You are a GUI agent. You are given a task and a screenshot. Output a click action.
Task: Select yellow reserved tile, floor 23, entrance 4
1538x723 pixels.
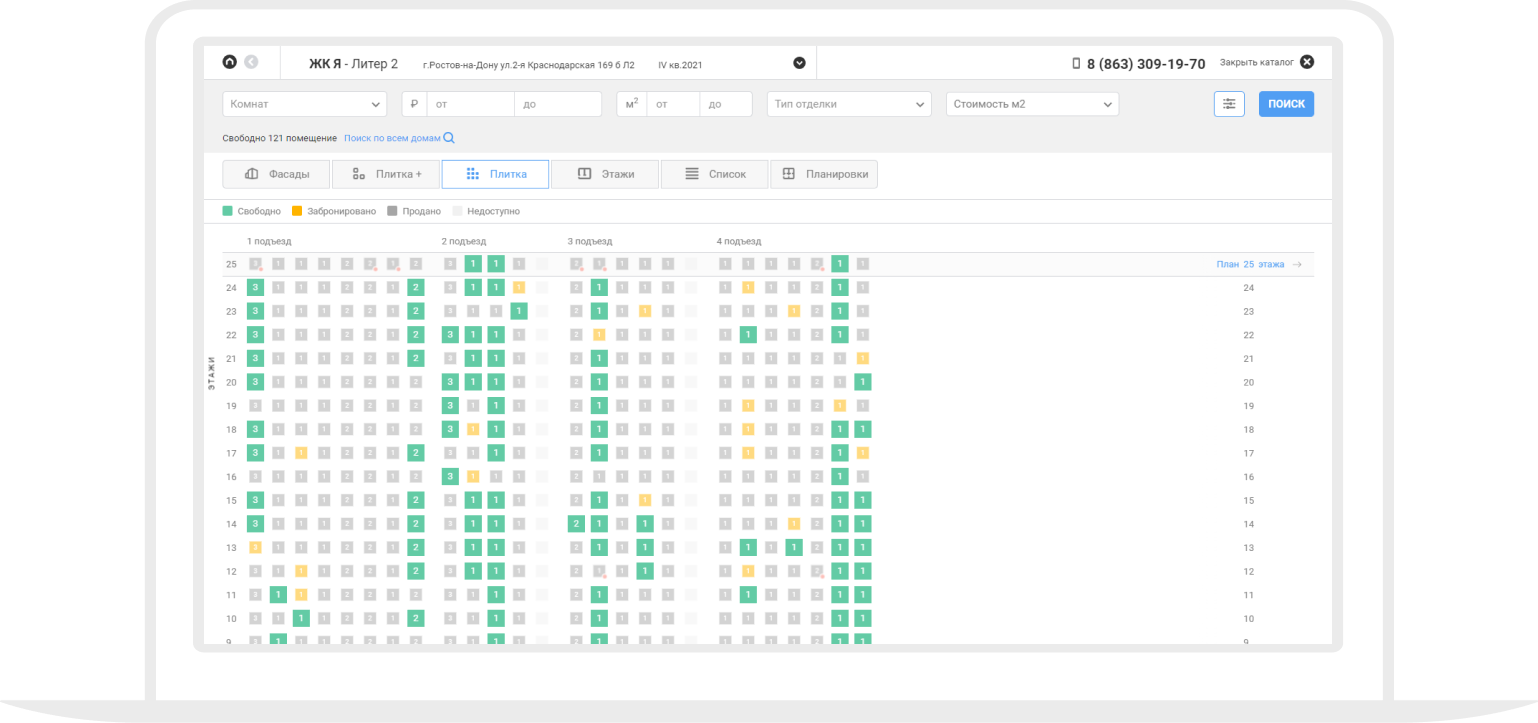[x=794, y=311]
